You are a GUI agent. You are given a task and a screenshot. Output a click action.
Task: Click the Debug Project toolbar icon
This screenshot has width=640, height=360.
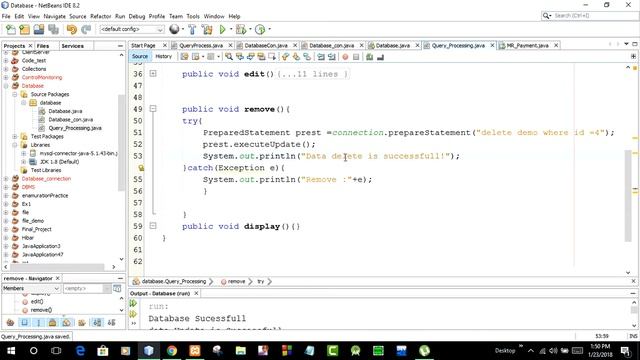[x=241, y=29]
